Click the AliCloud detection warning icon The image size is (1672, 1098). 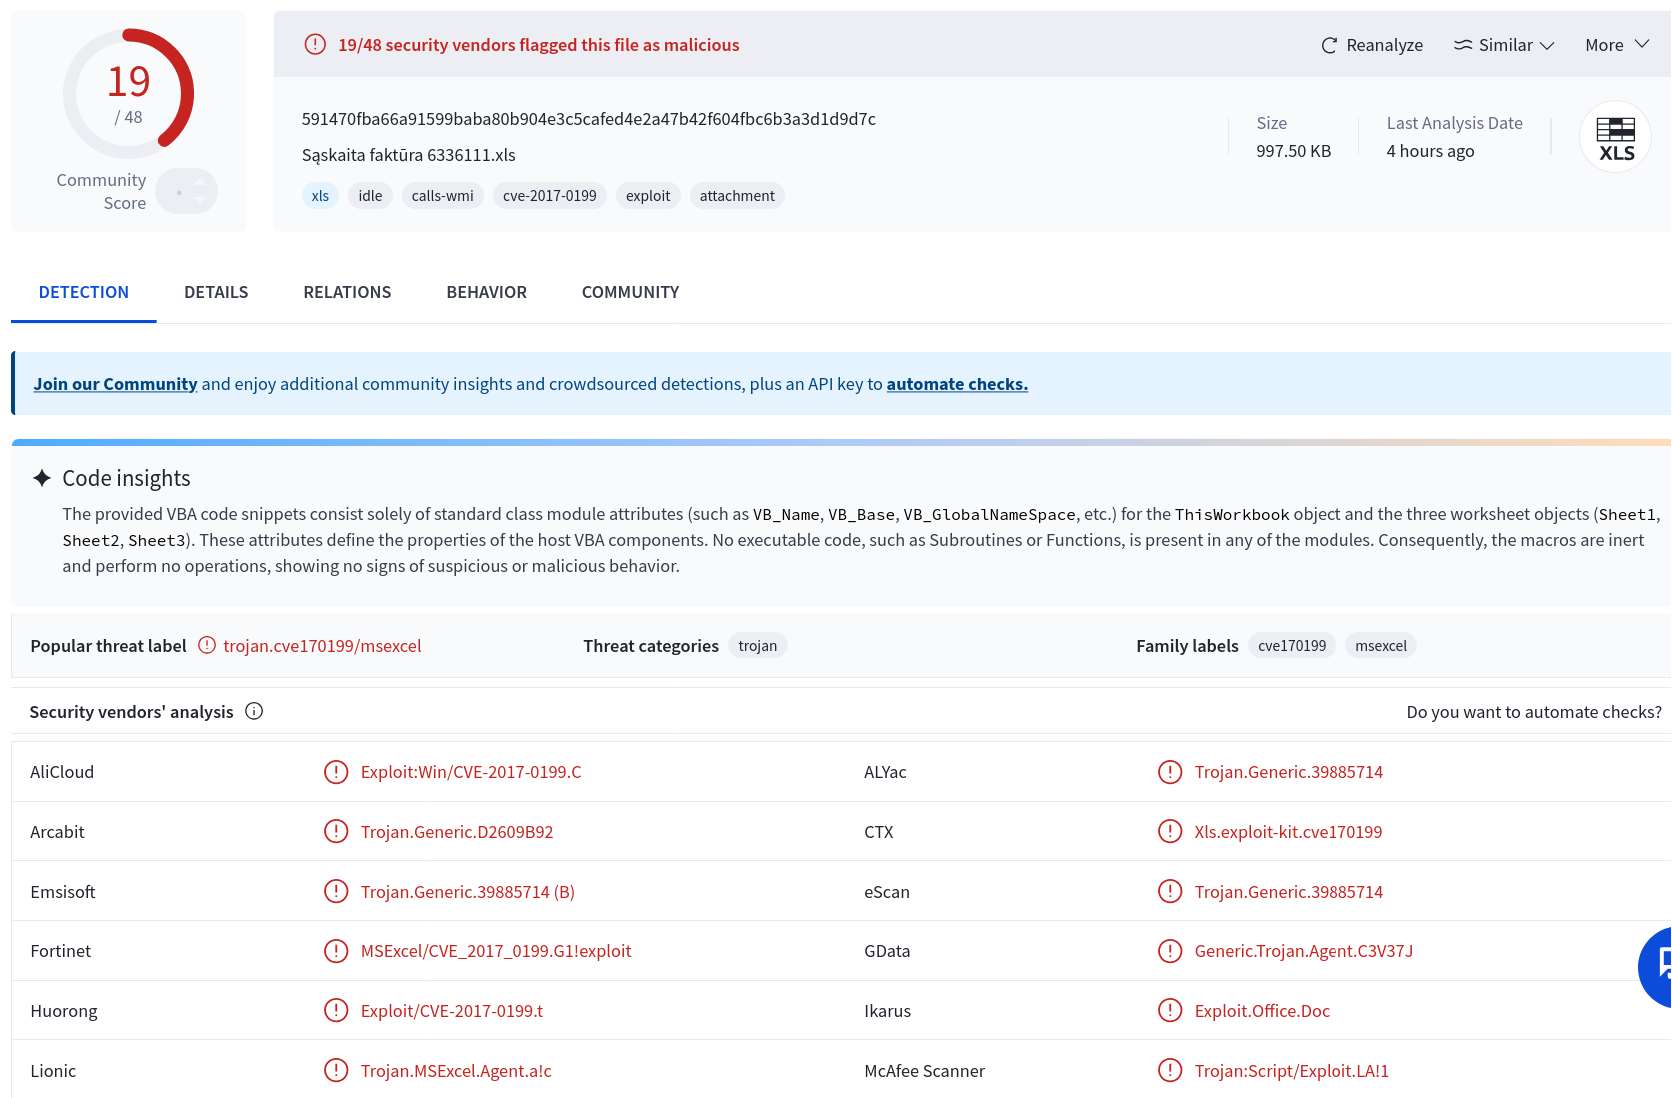pyautogui.click(x=336, y=772)
